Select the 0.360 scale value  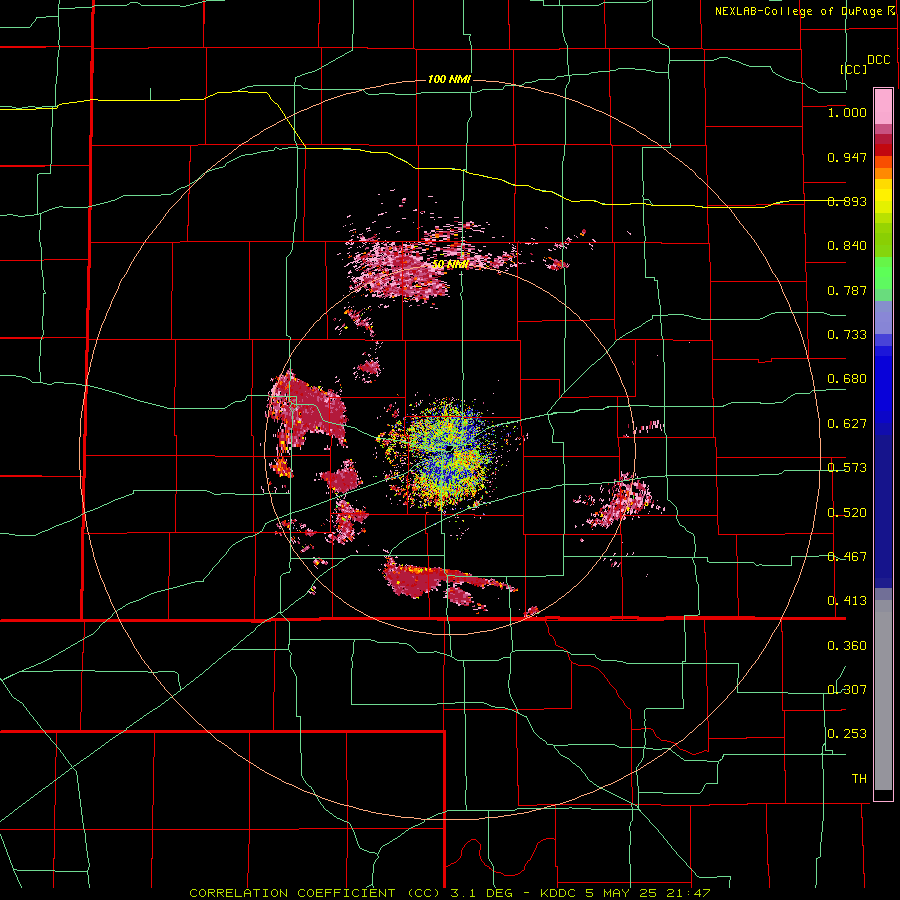pos(847,646)
